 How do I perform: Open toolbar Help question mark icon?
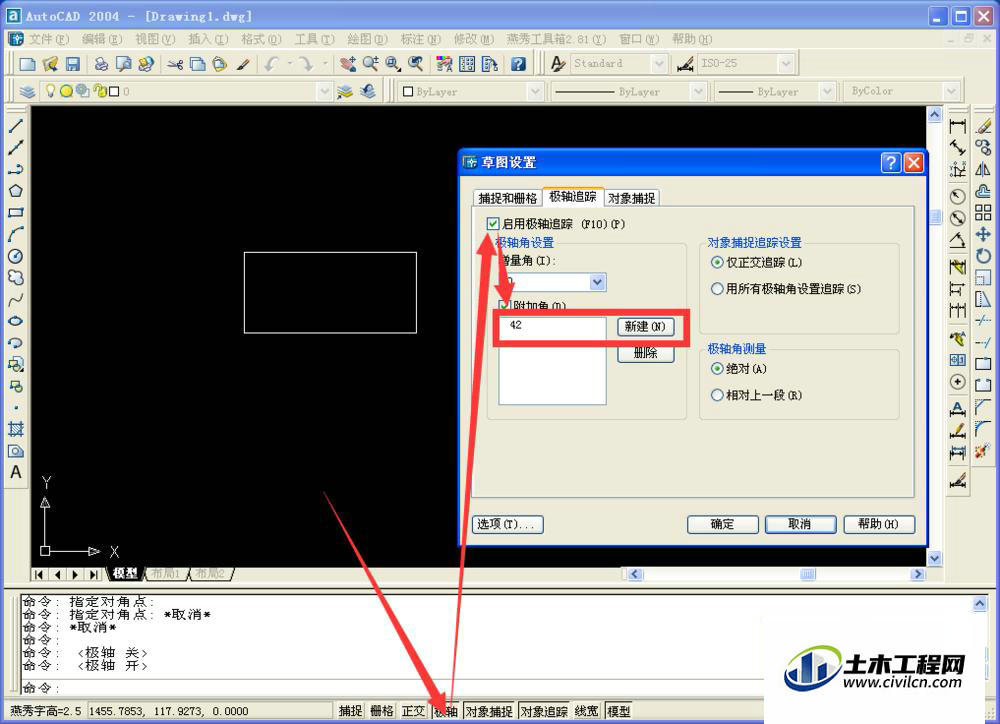[x=518, y=64]
